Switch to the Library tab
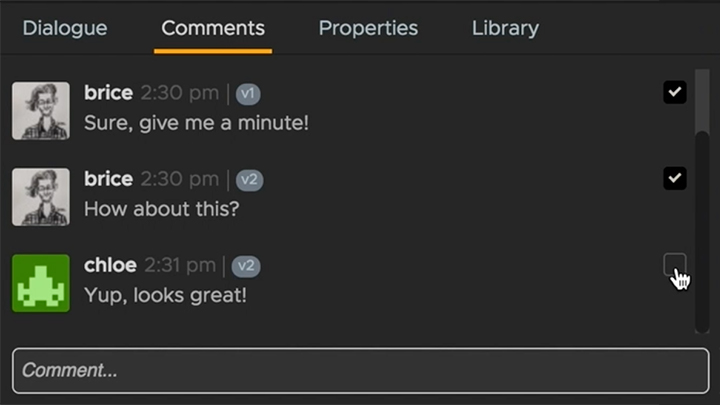This screenshot has height=405, width=720. (x=505, y=28)
